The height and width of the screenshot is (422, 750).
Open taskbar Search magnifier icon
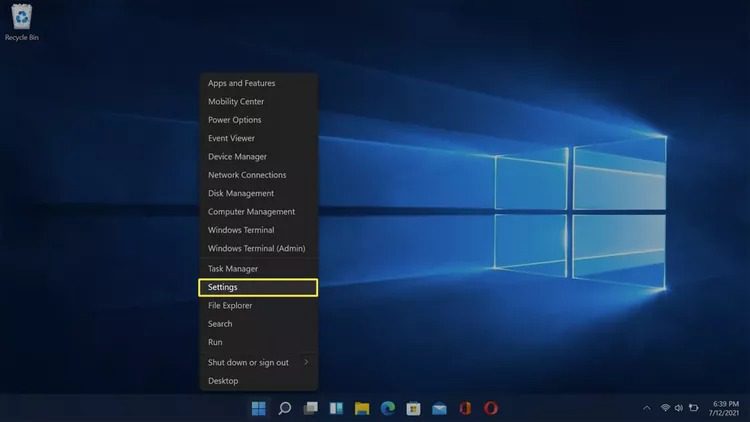pos(285,408)
